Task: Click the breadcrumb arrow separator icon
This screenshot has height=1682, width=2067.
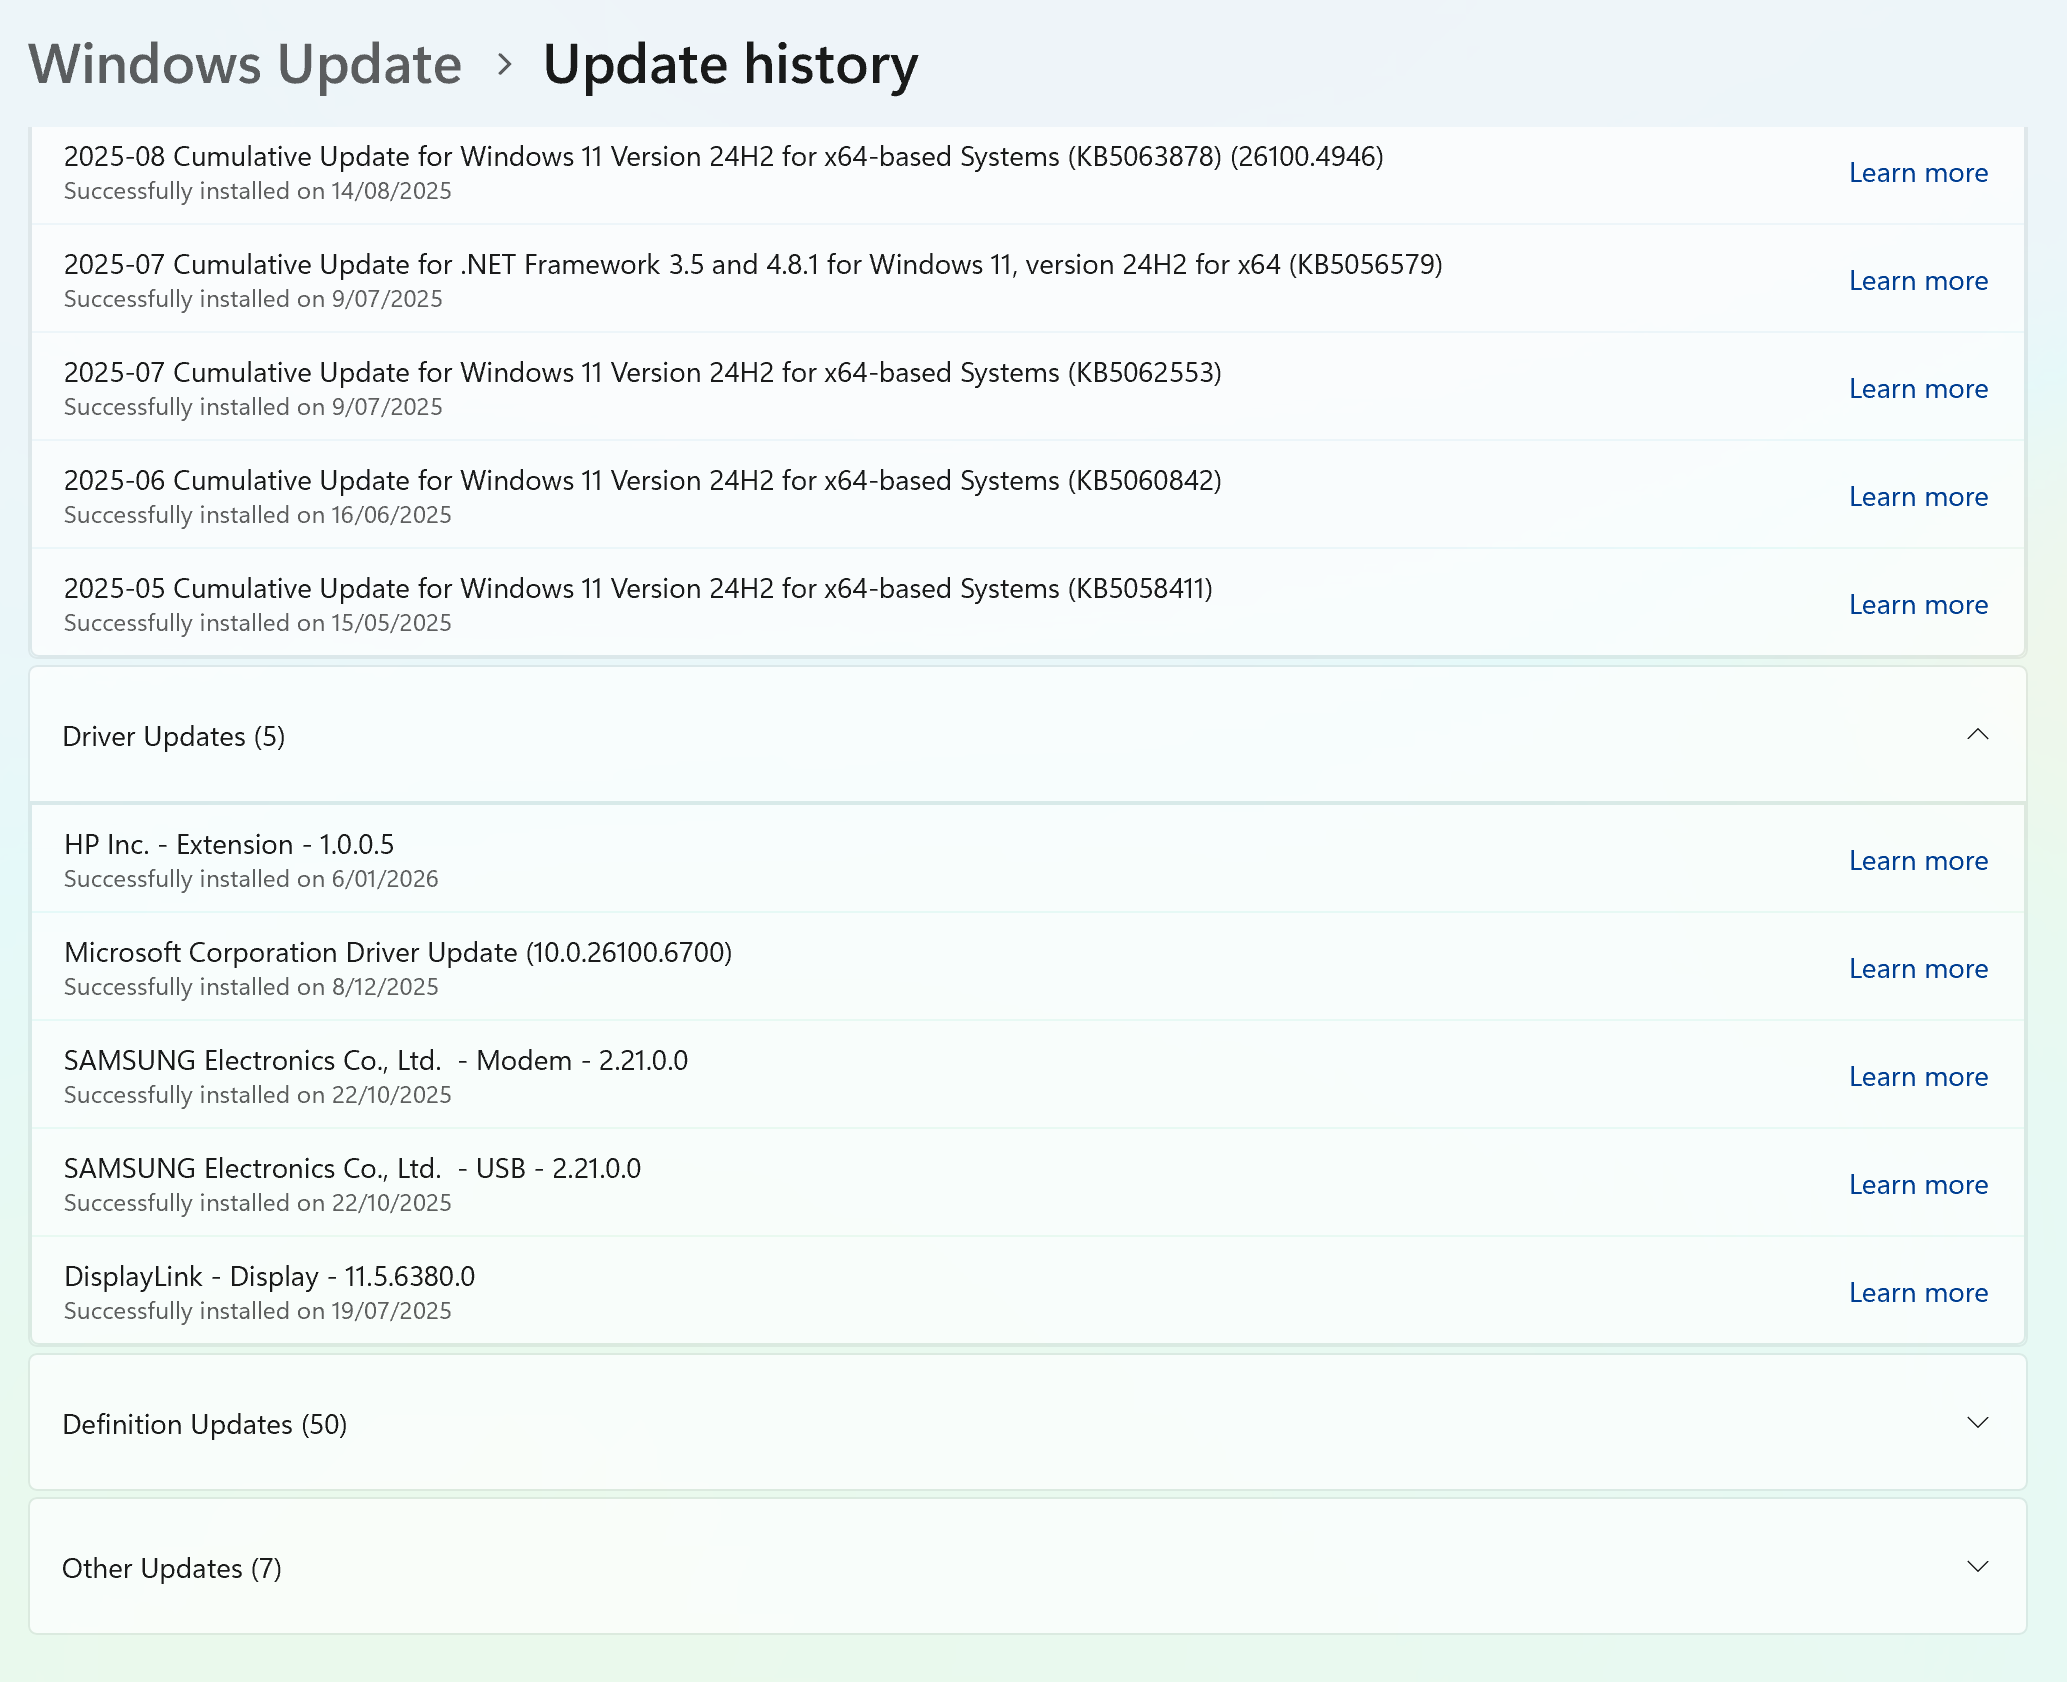Action: coord(505,65)
